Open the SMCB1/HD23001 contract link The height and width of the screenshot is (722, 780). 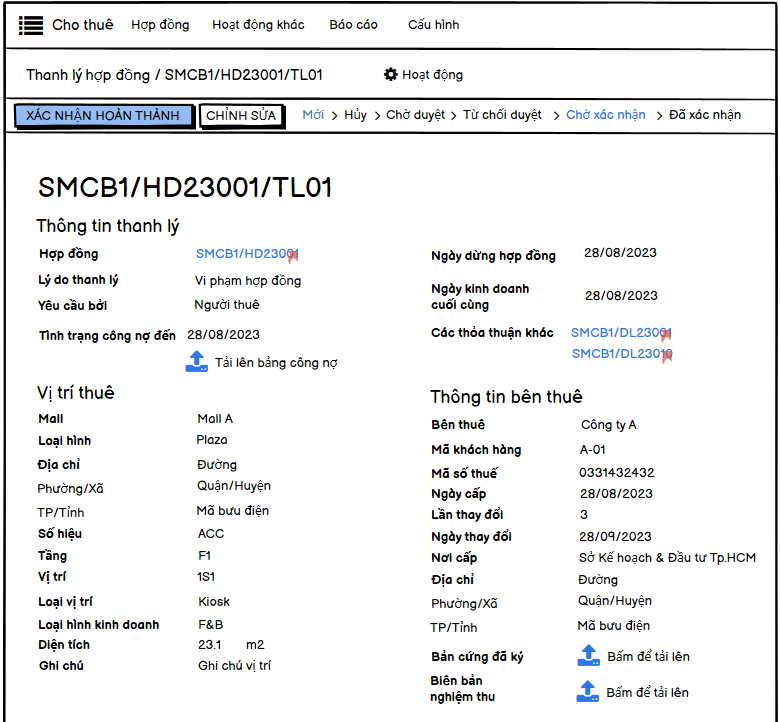pyautogui.click(x=247, y=254)
